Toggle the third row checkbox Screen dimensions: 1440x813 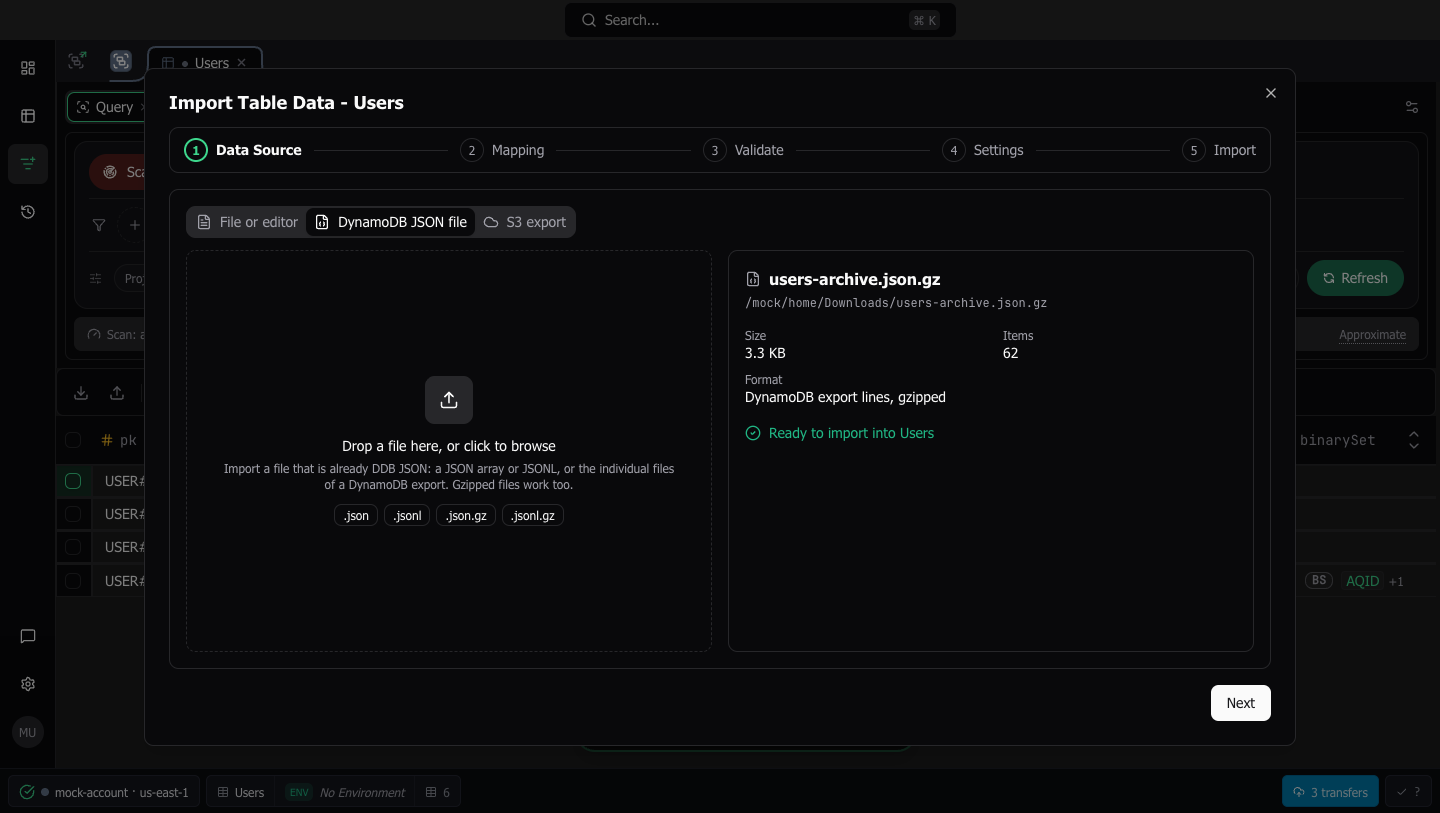[73, 547]
